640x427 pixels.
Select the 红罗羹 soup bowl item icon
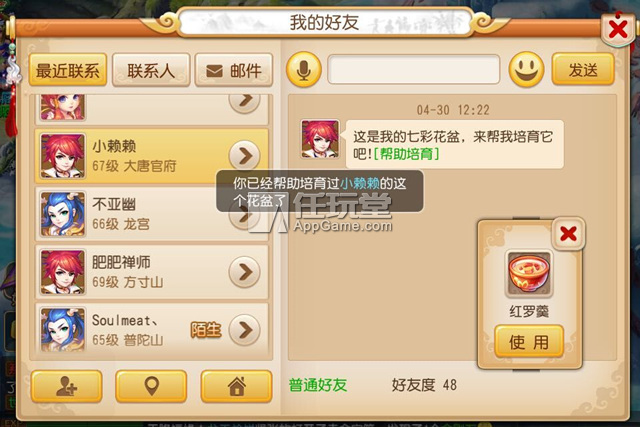pyautogui.click(x=529, y=274)
